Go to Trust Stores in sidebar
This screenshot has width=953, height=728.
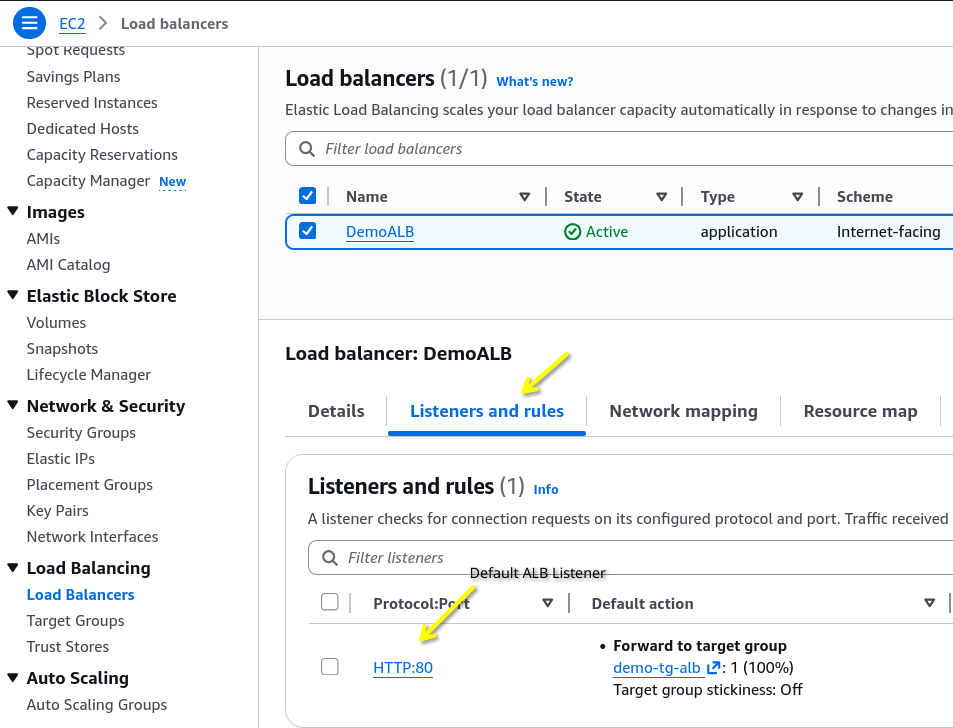point(68,647)
